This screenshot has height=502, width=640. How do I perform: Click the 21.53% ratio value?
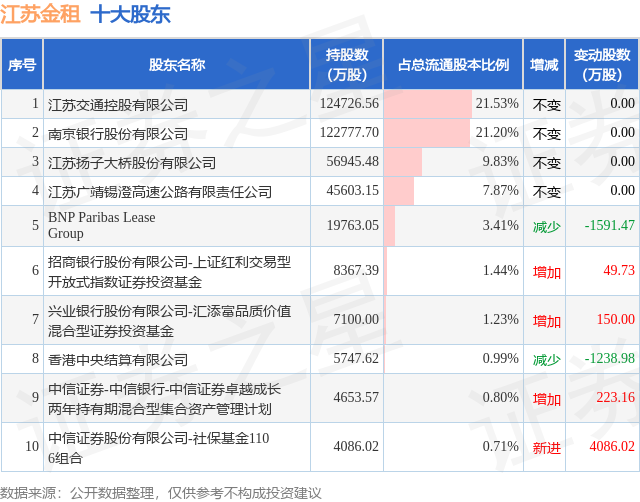click(x=497, y=104)
